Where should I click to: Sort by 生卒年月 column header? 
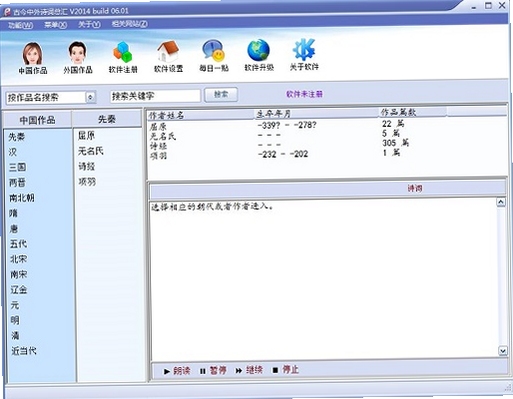[317, 114]
